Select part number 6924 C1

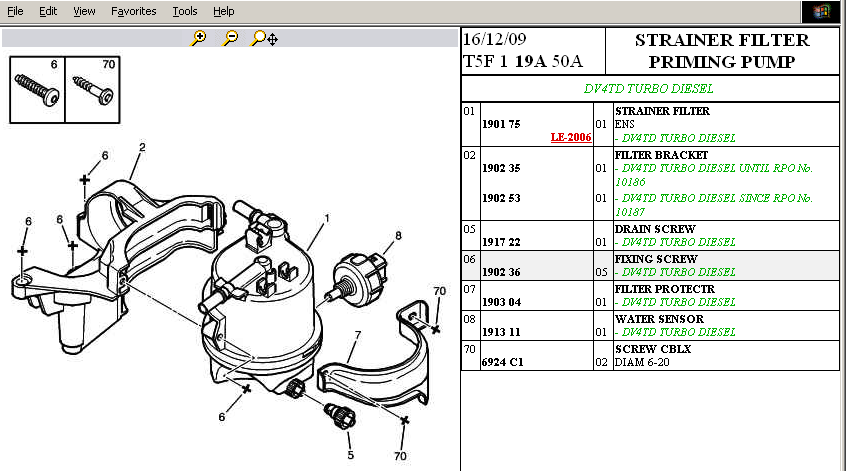[503, 363]
